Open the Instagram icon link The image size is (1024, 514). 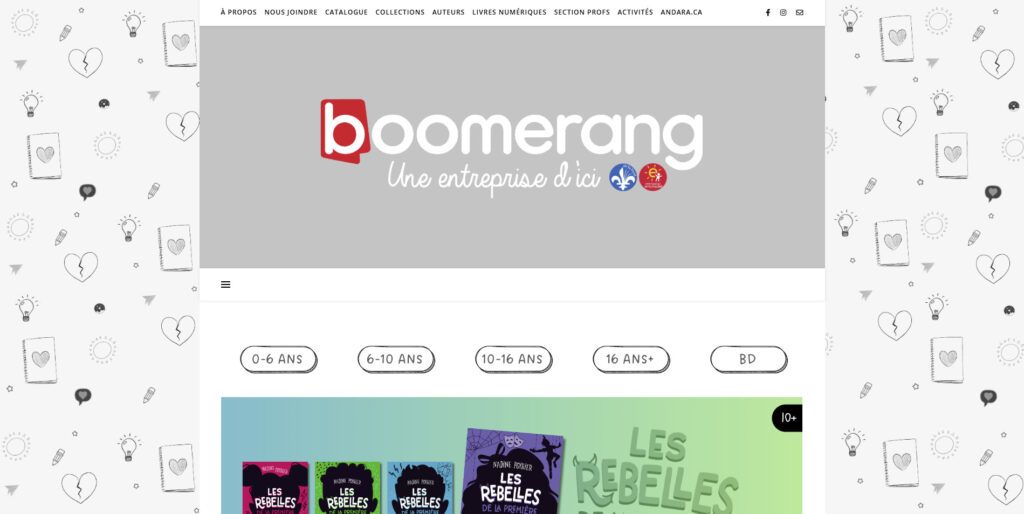[x=783, y=12]
